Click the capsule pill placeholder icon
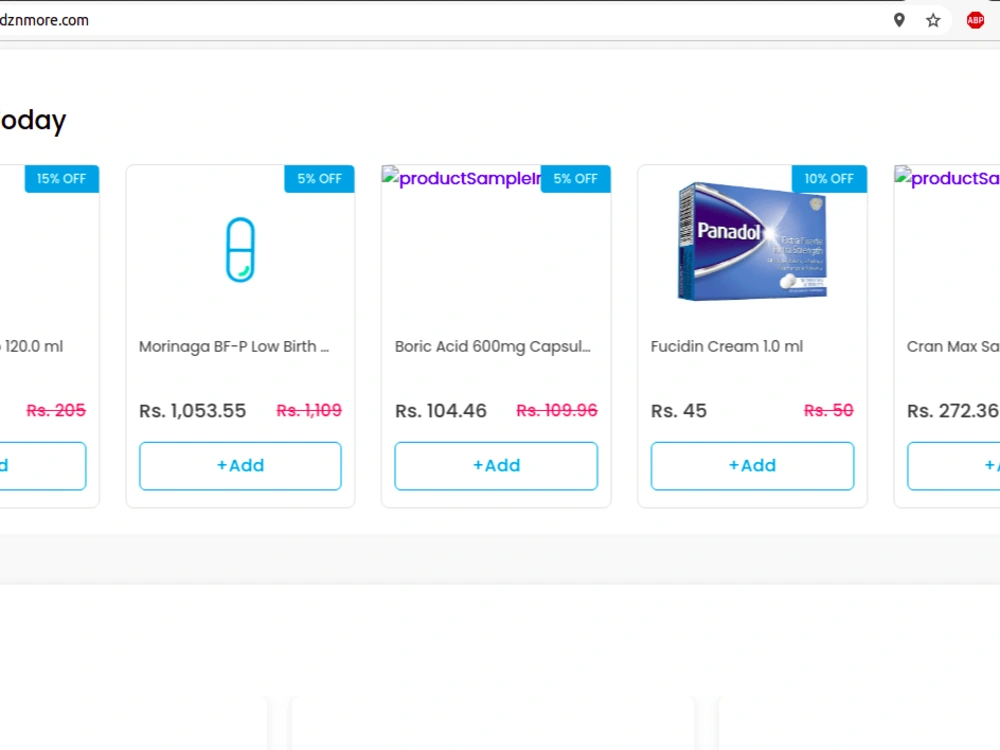The image size is (1000, 750). (x=240, y=250)
